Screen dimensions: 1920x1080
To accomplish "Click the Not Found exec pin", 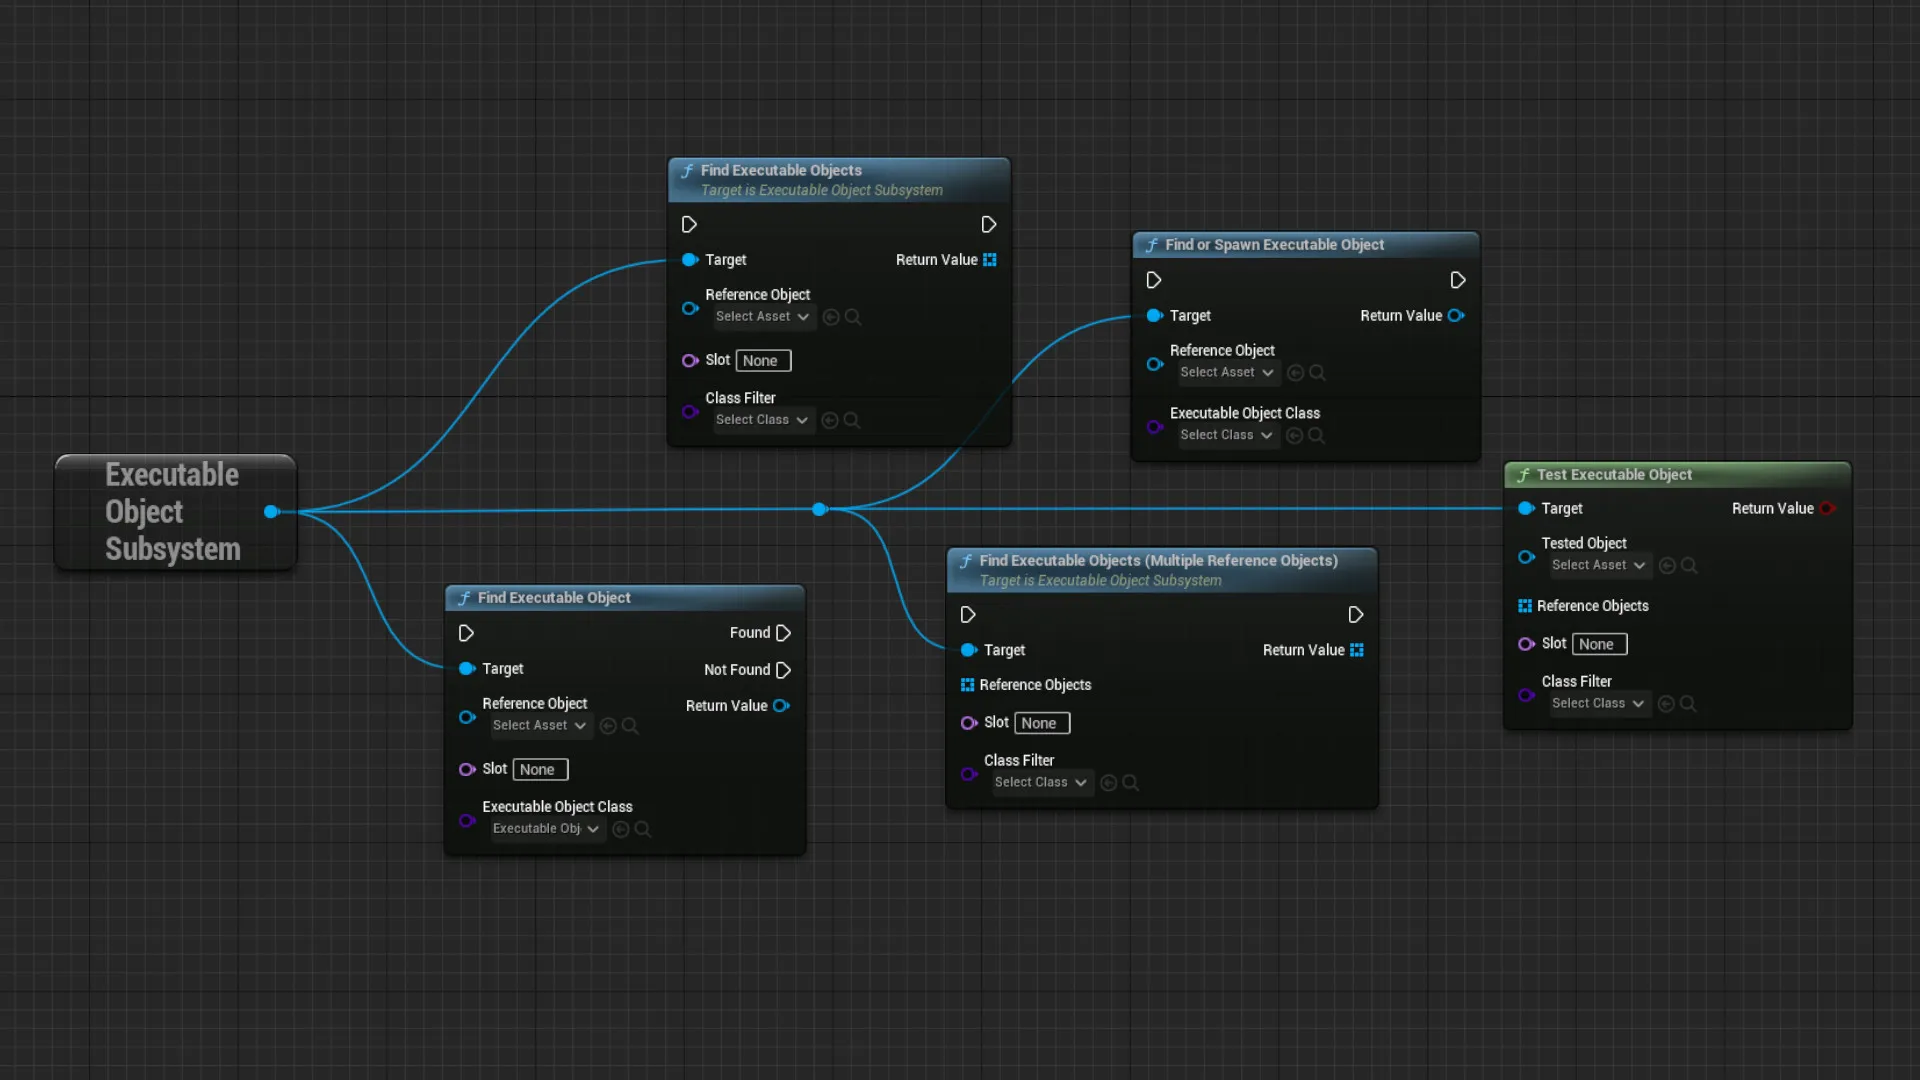I will click(x=783, y=670).
